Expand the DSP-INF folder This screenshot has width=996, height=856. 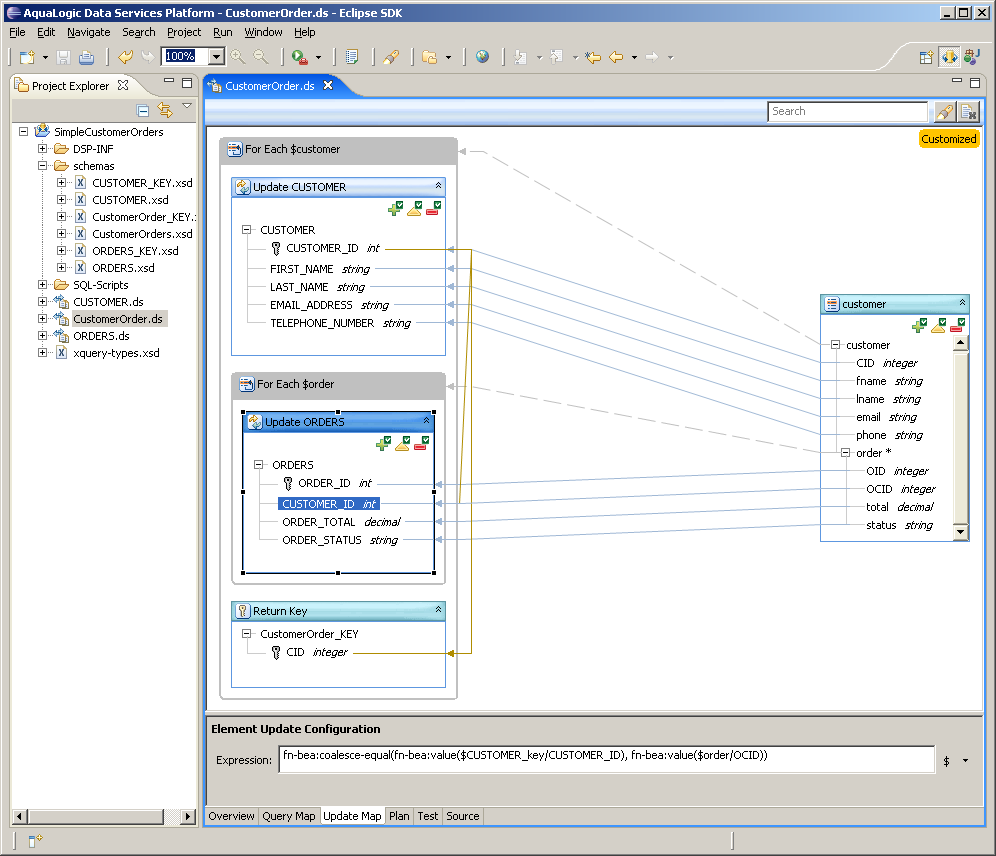(x=42, y=149)
